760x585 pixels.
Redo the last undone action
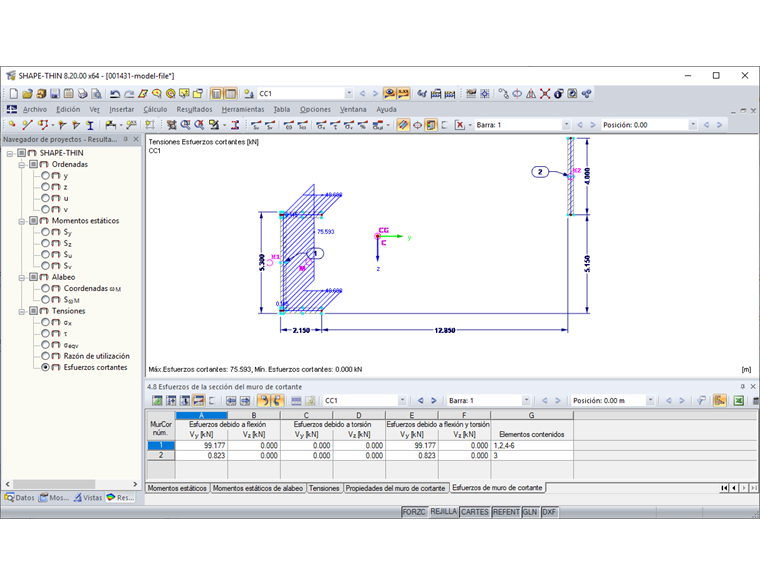[x=128, y=94]
